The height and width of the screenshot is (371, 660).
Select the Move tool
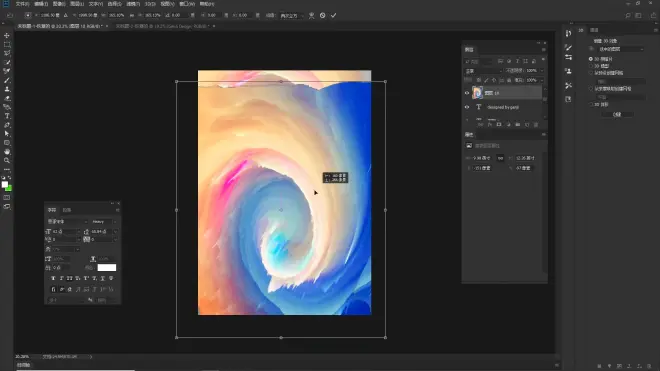coord(7,35)
